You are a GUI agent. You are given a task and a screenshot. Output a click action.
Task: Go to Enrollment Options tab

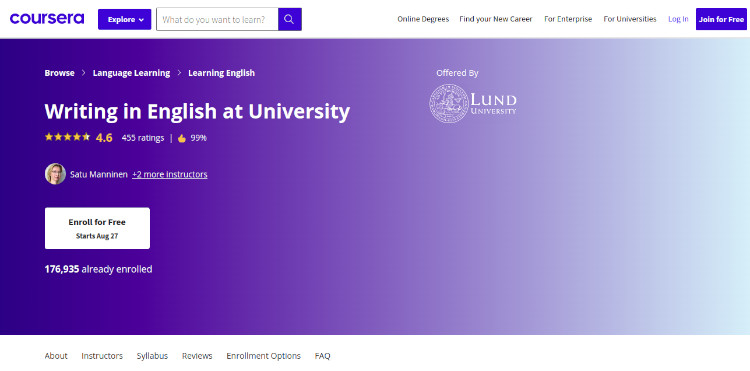point(264,356)
